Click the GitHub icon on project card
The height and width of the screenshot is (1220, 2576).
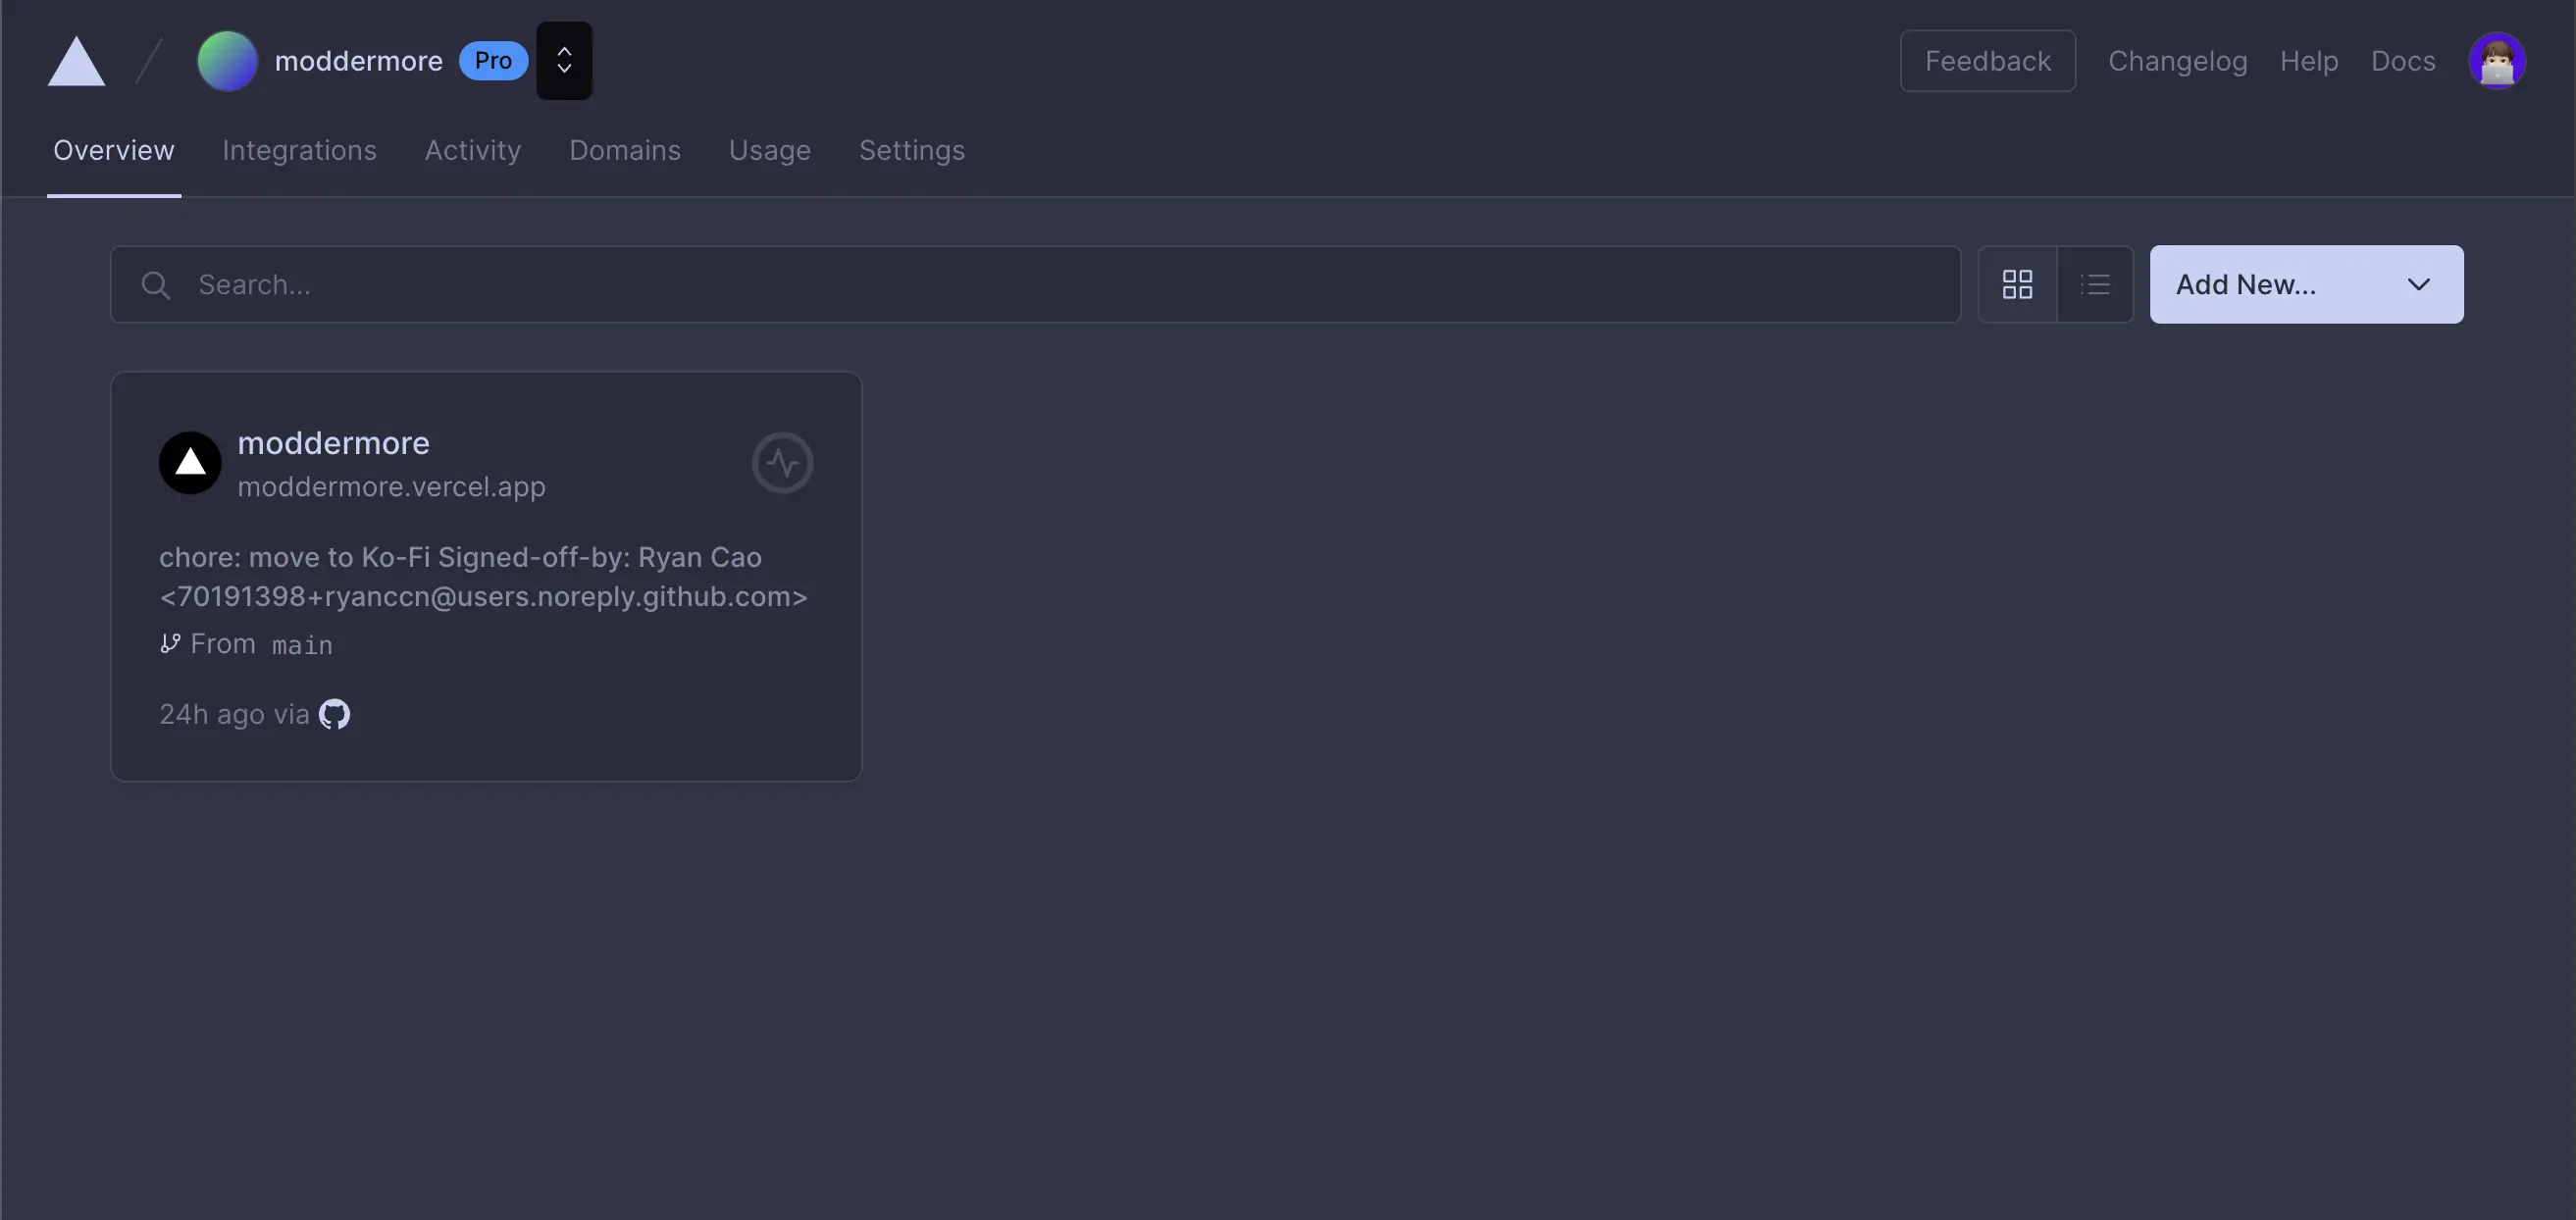(334, 714)
